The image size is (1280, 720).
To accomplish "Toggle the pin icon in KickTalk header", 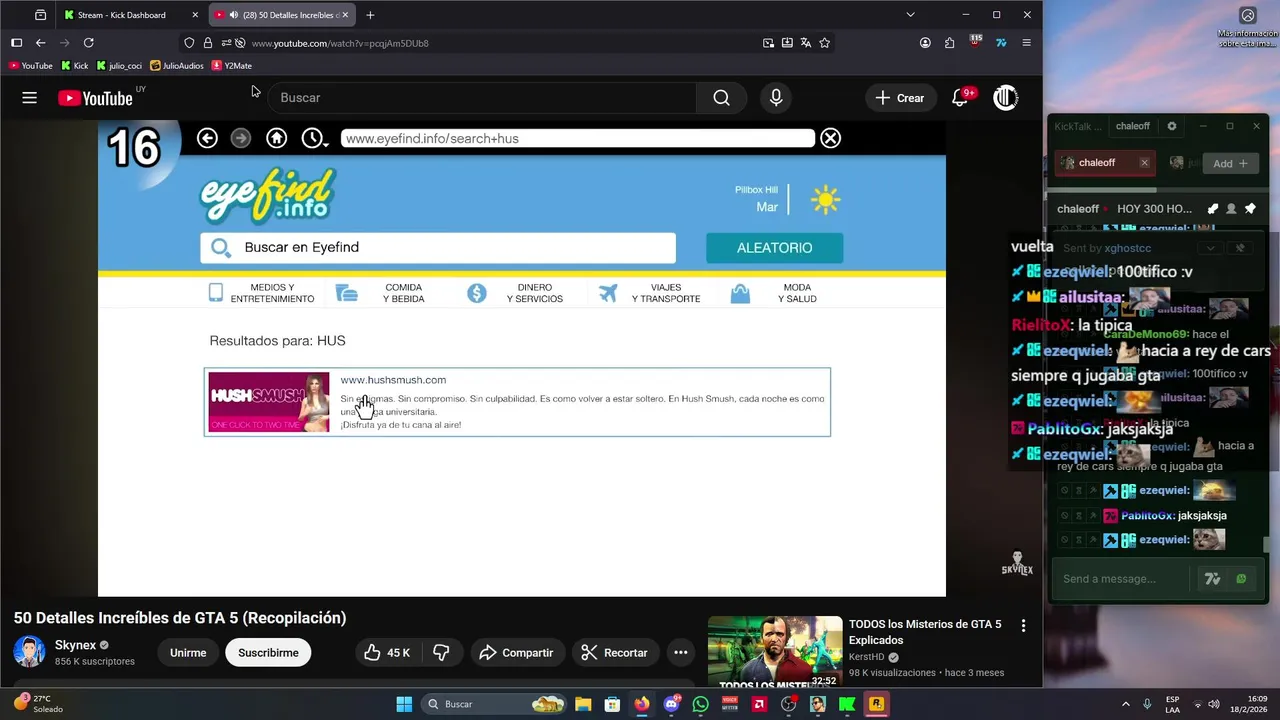I will [x=1250, y=209].
